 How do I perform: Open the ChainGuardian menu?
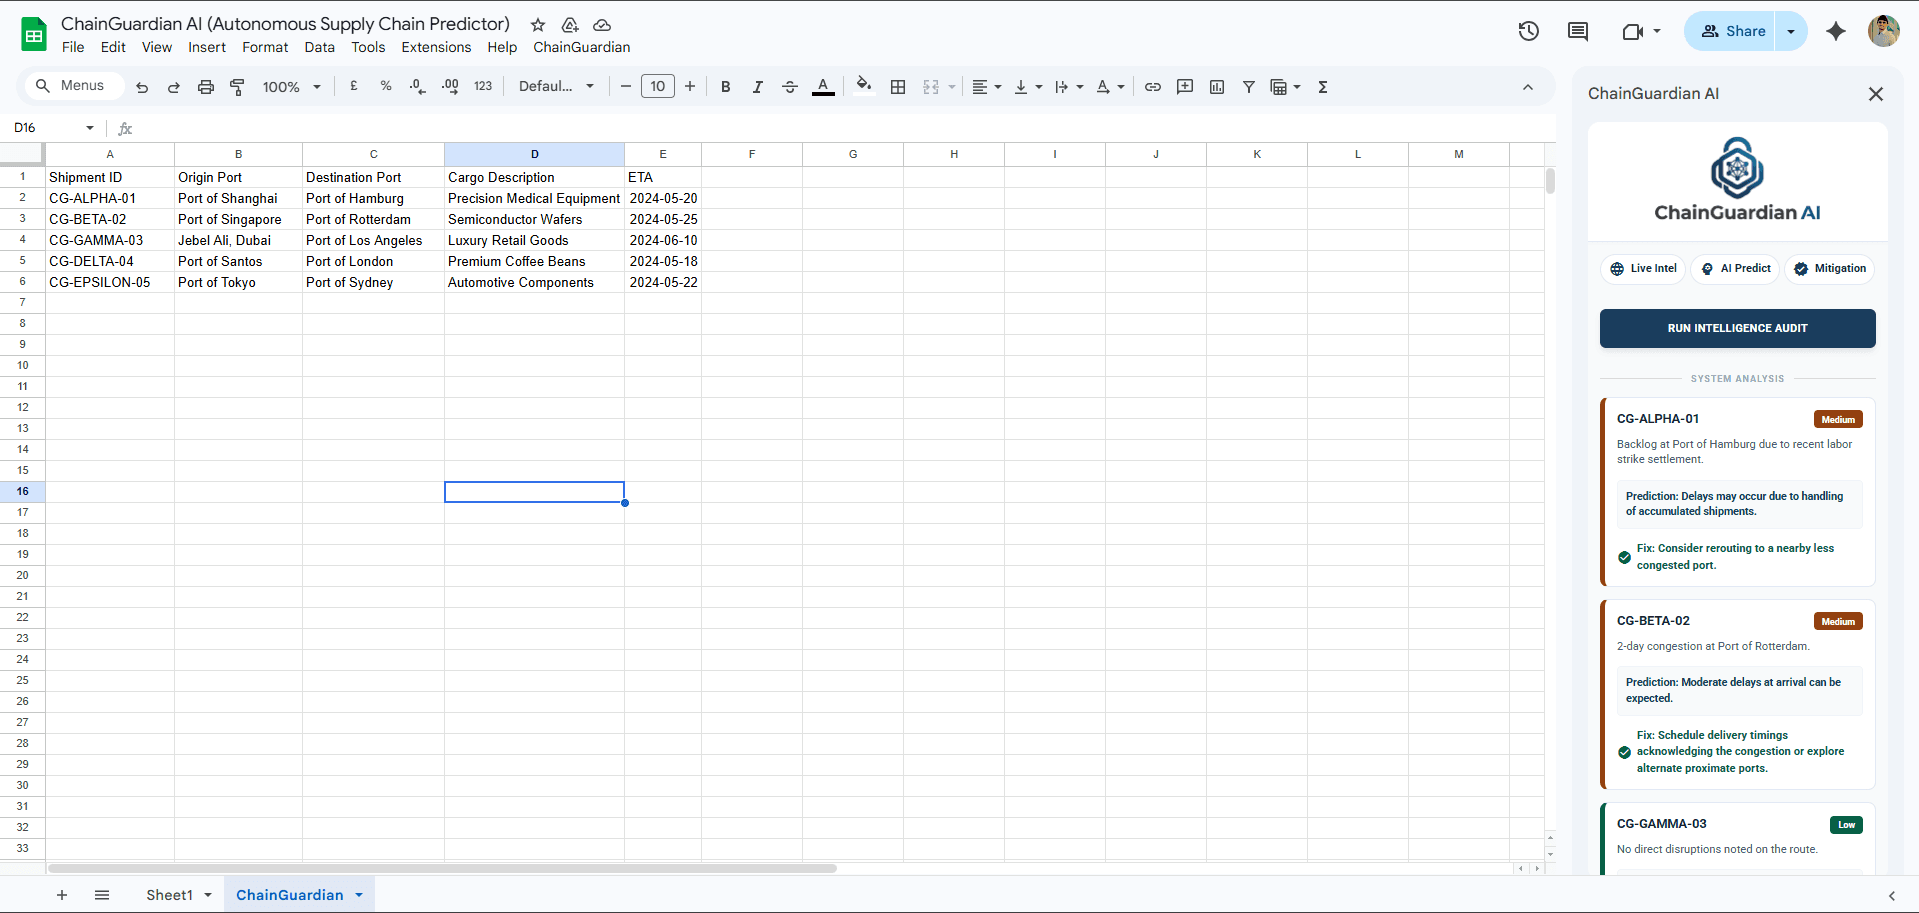coord(582,47)
